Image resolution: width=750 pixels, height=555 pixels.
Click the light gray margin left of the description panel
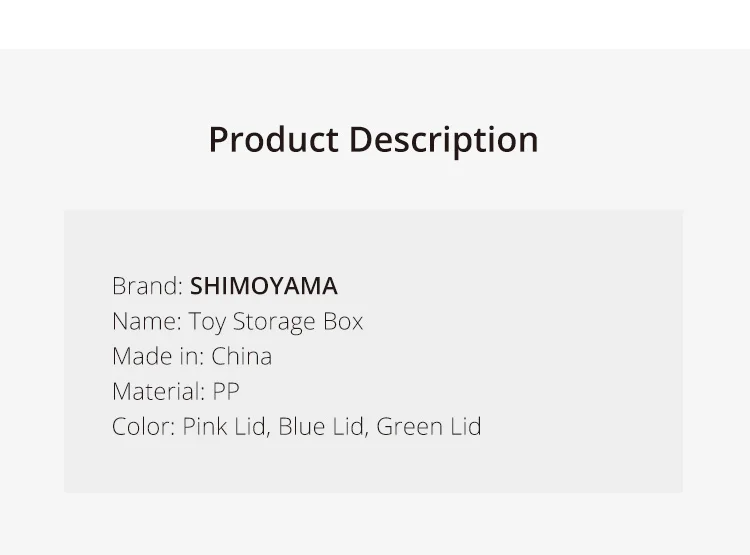(x=32, y=350)
